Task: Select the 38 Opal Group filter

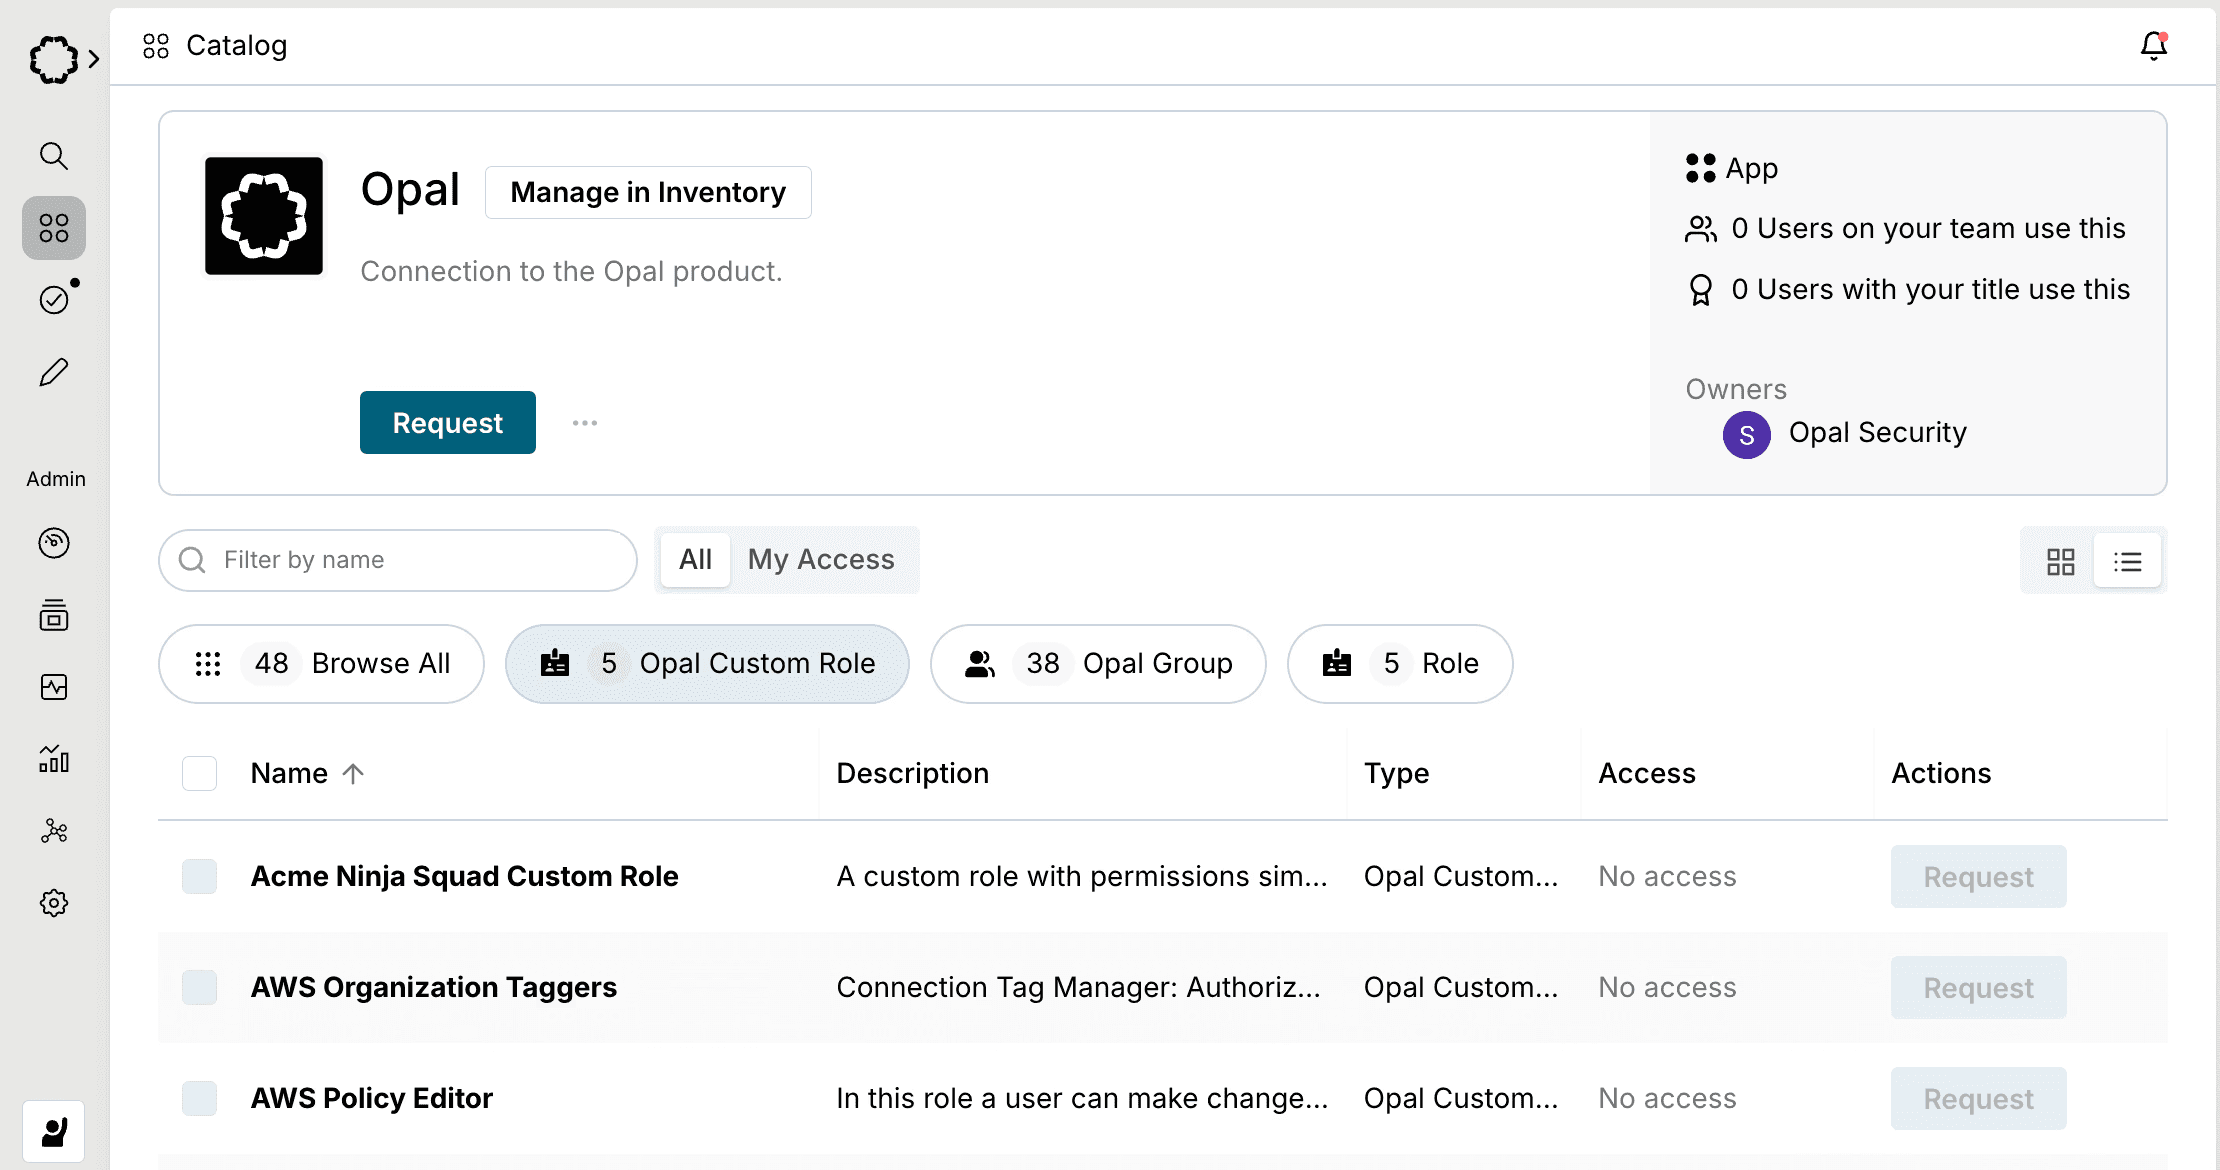Action: (x=1098, y=664)
